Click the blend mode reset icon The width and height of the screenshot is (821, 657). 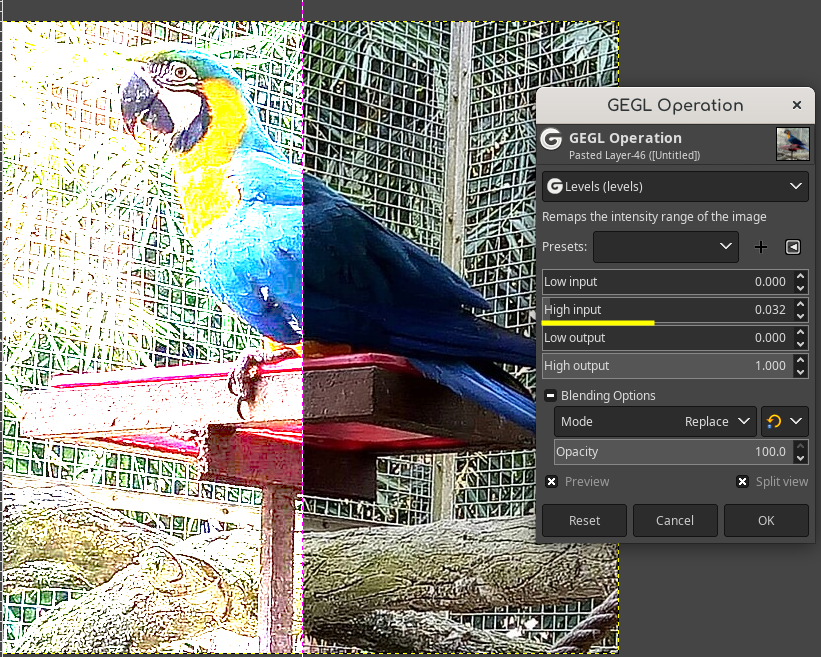click(x=773, y=421)
